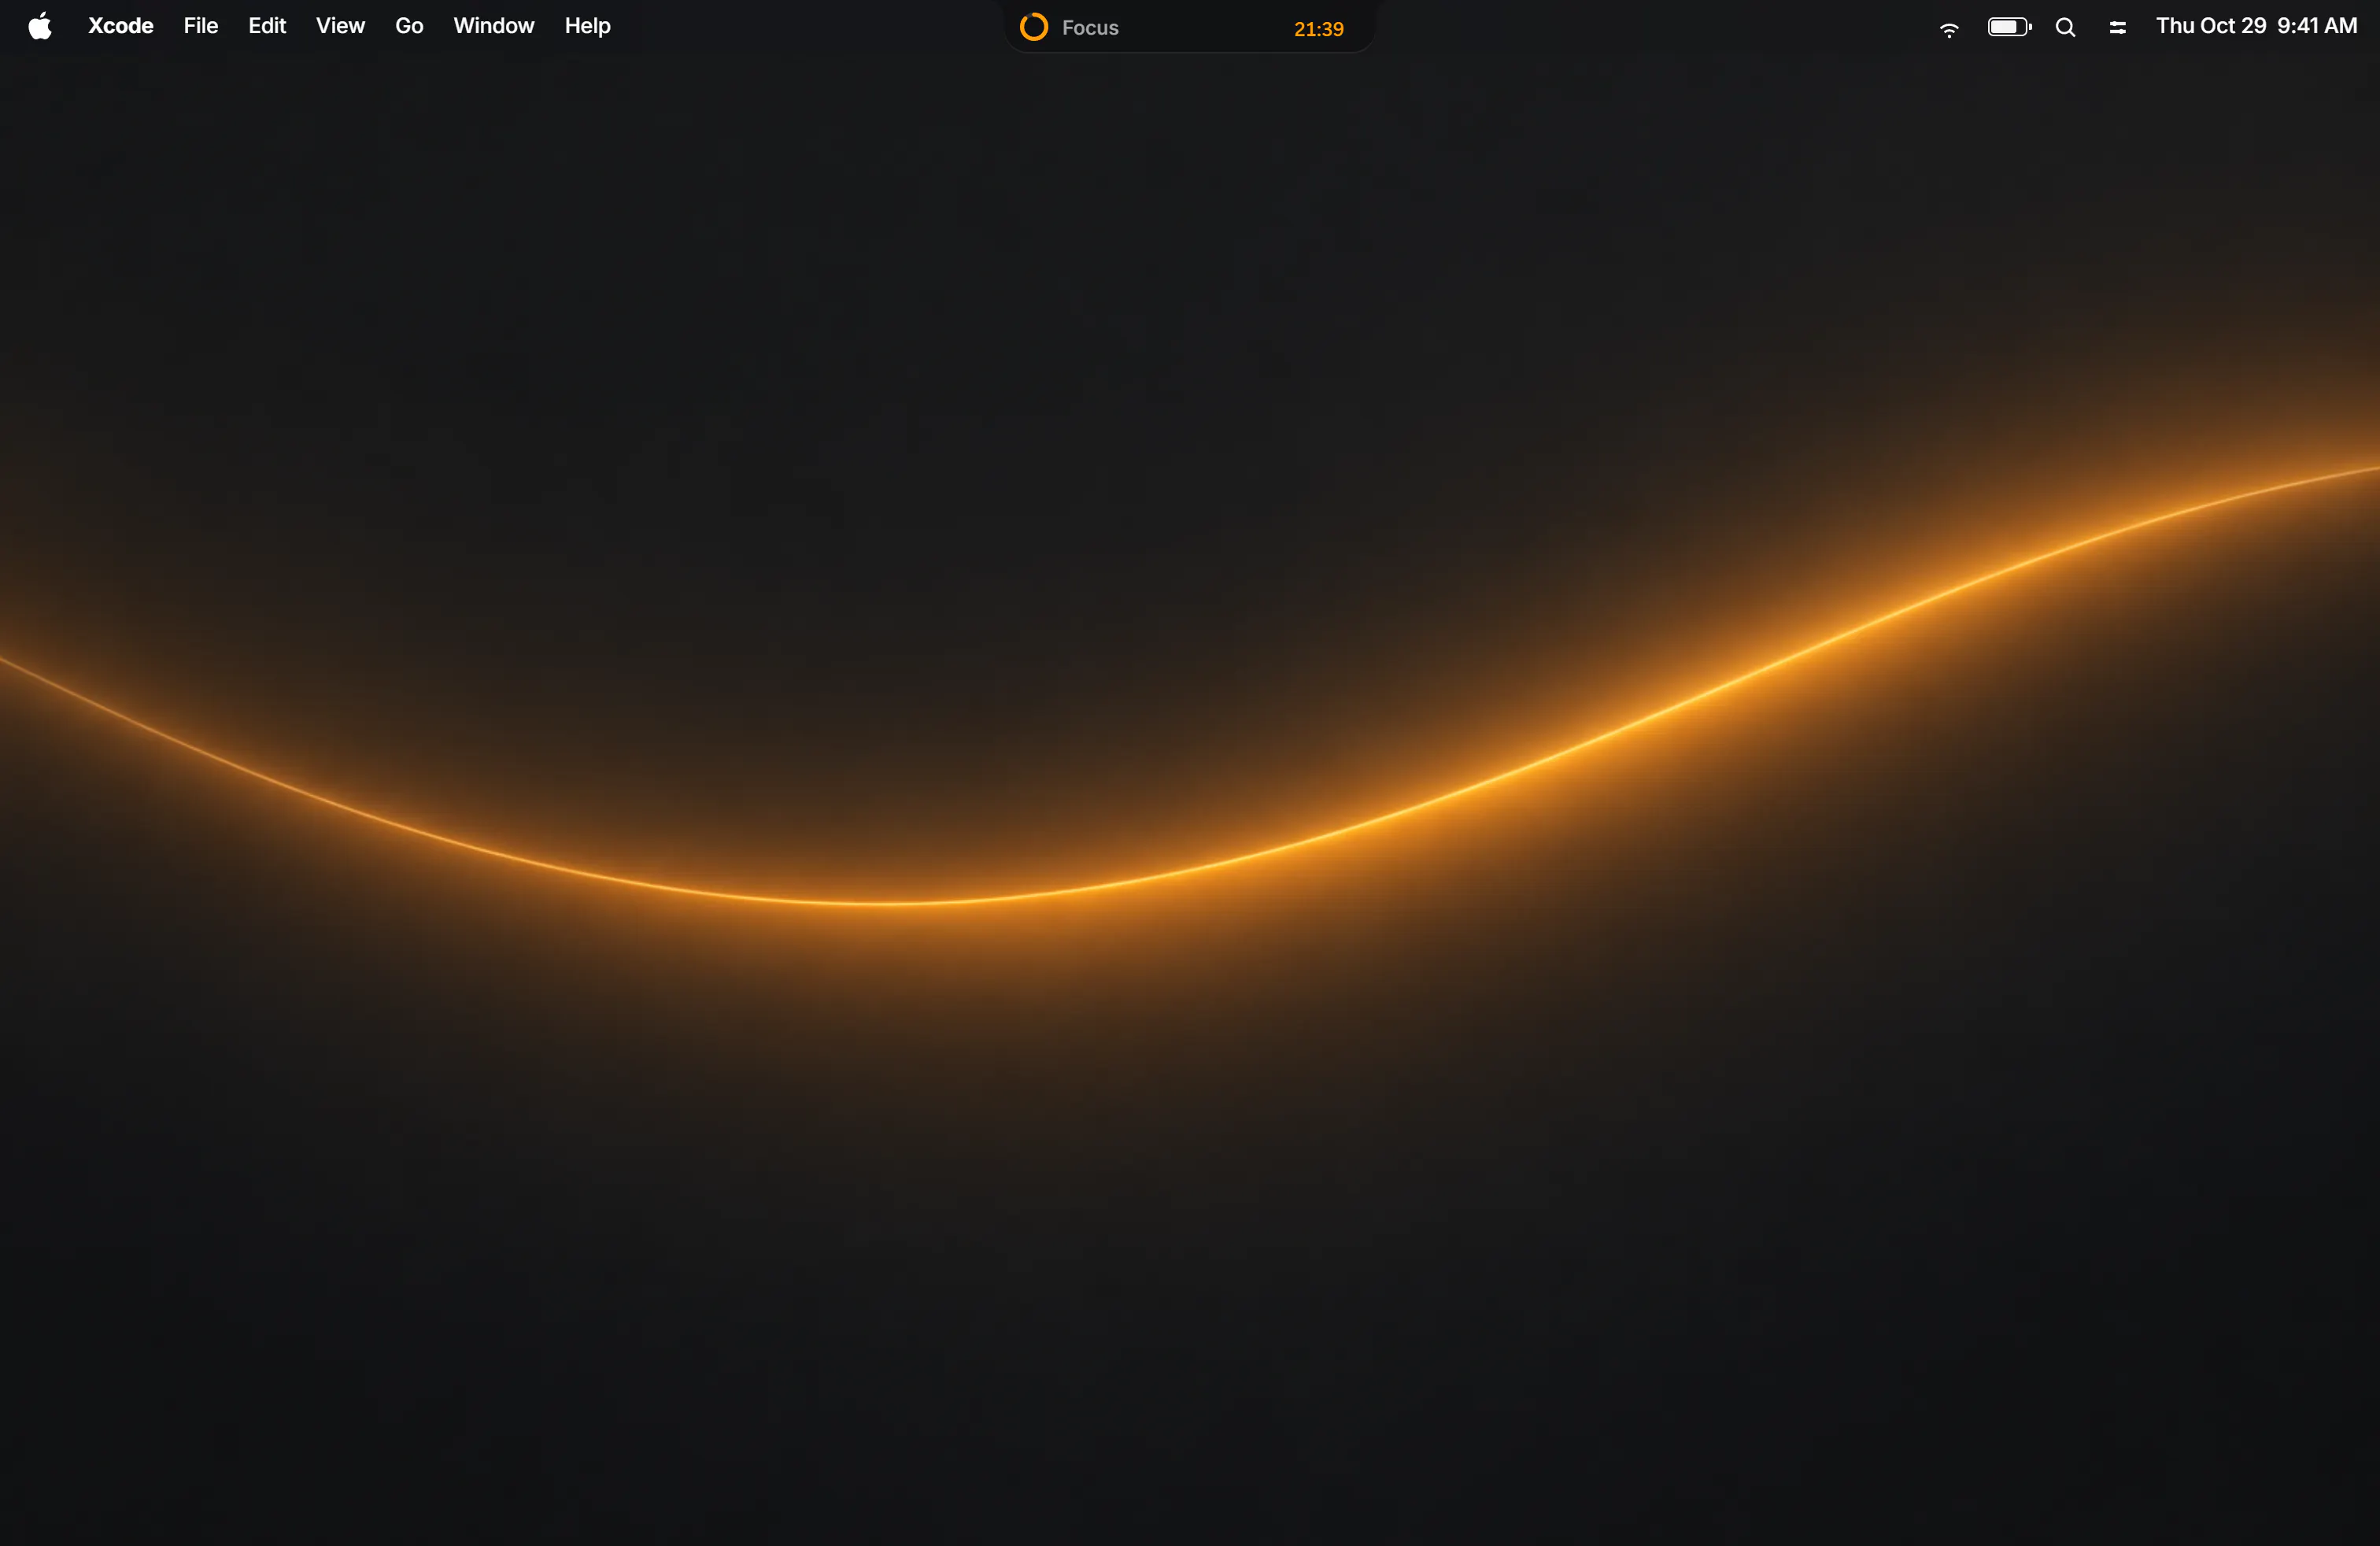This screenshot has width=2380, height=1546.
Task: Open the Wi-Fi status menu
Action: pos(1949,28)
